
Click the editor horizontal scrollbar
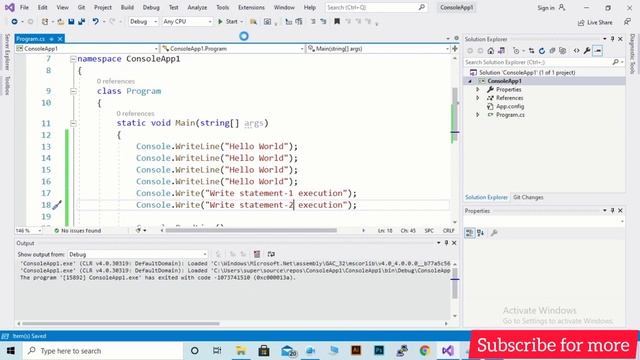pyautogui.click(x=251, y=231)
